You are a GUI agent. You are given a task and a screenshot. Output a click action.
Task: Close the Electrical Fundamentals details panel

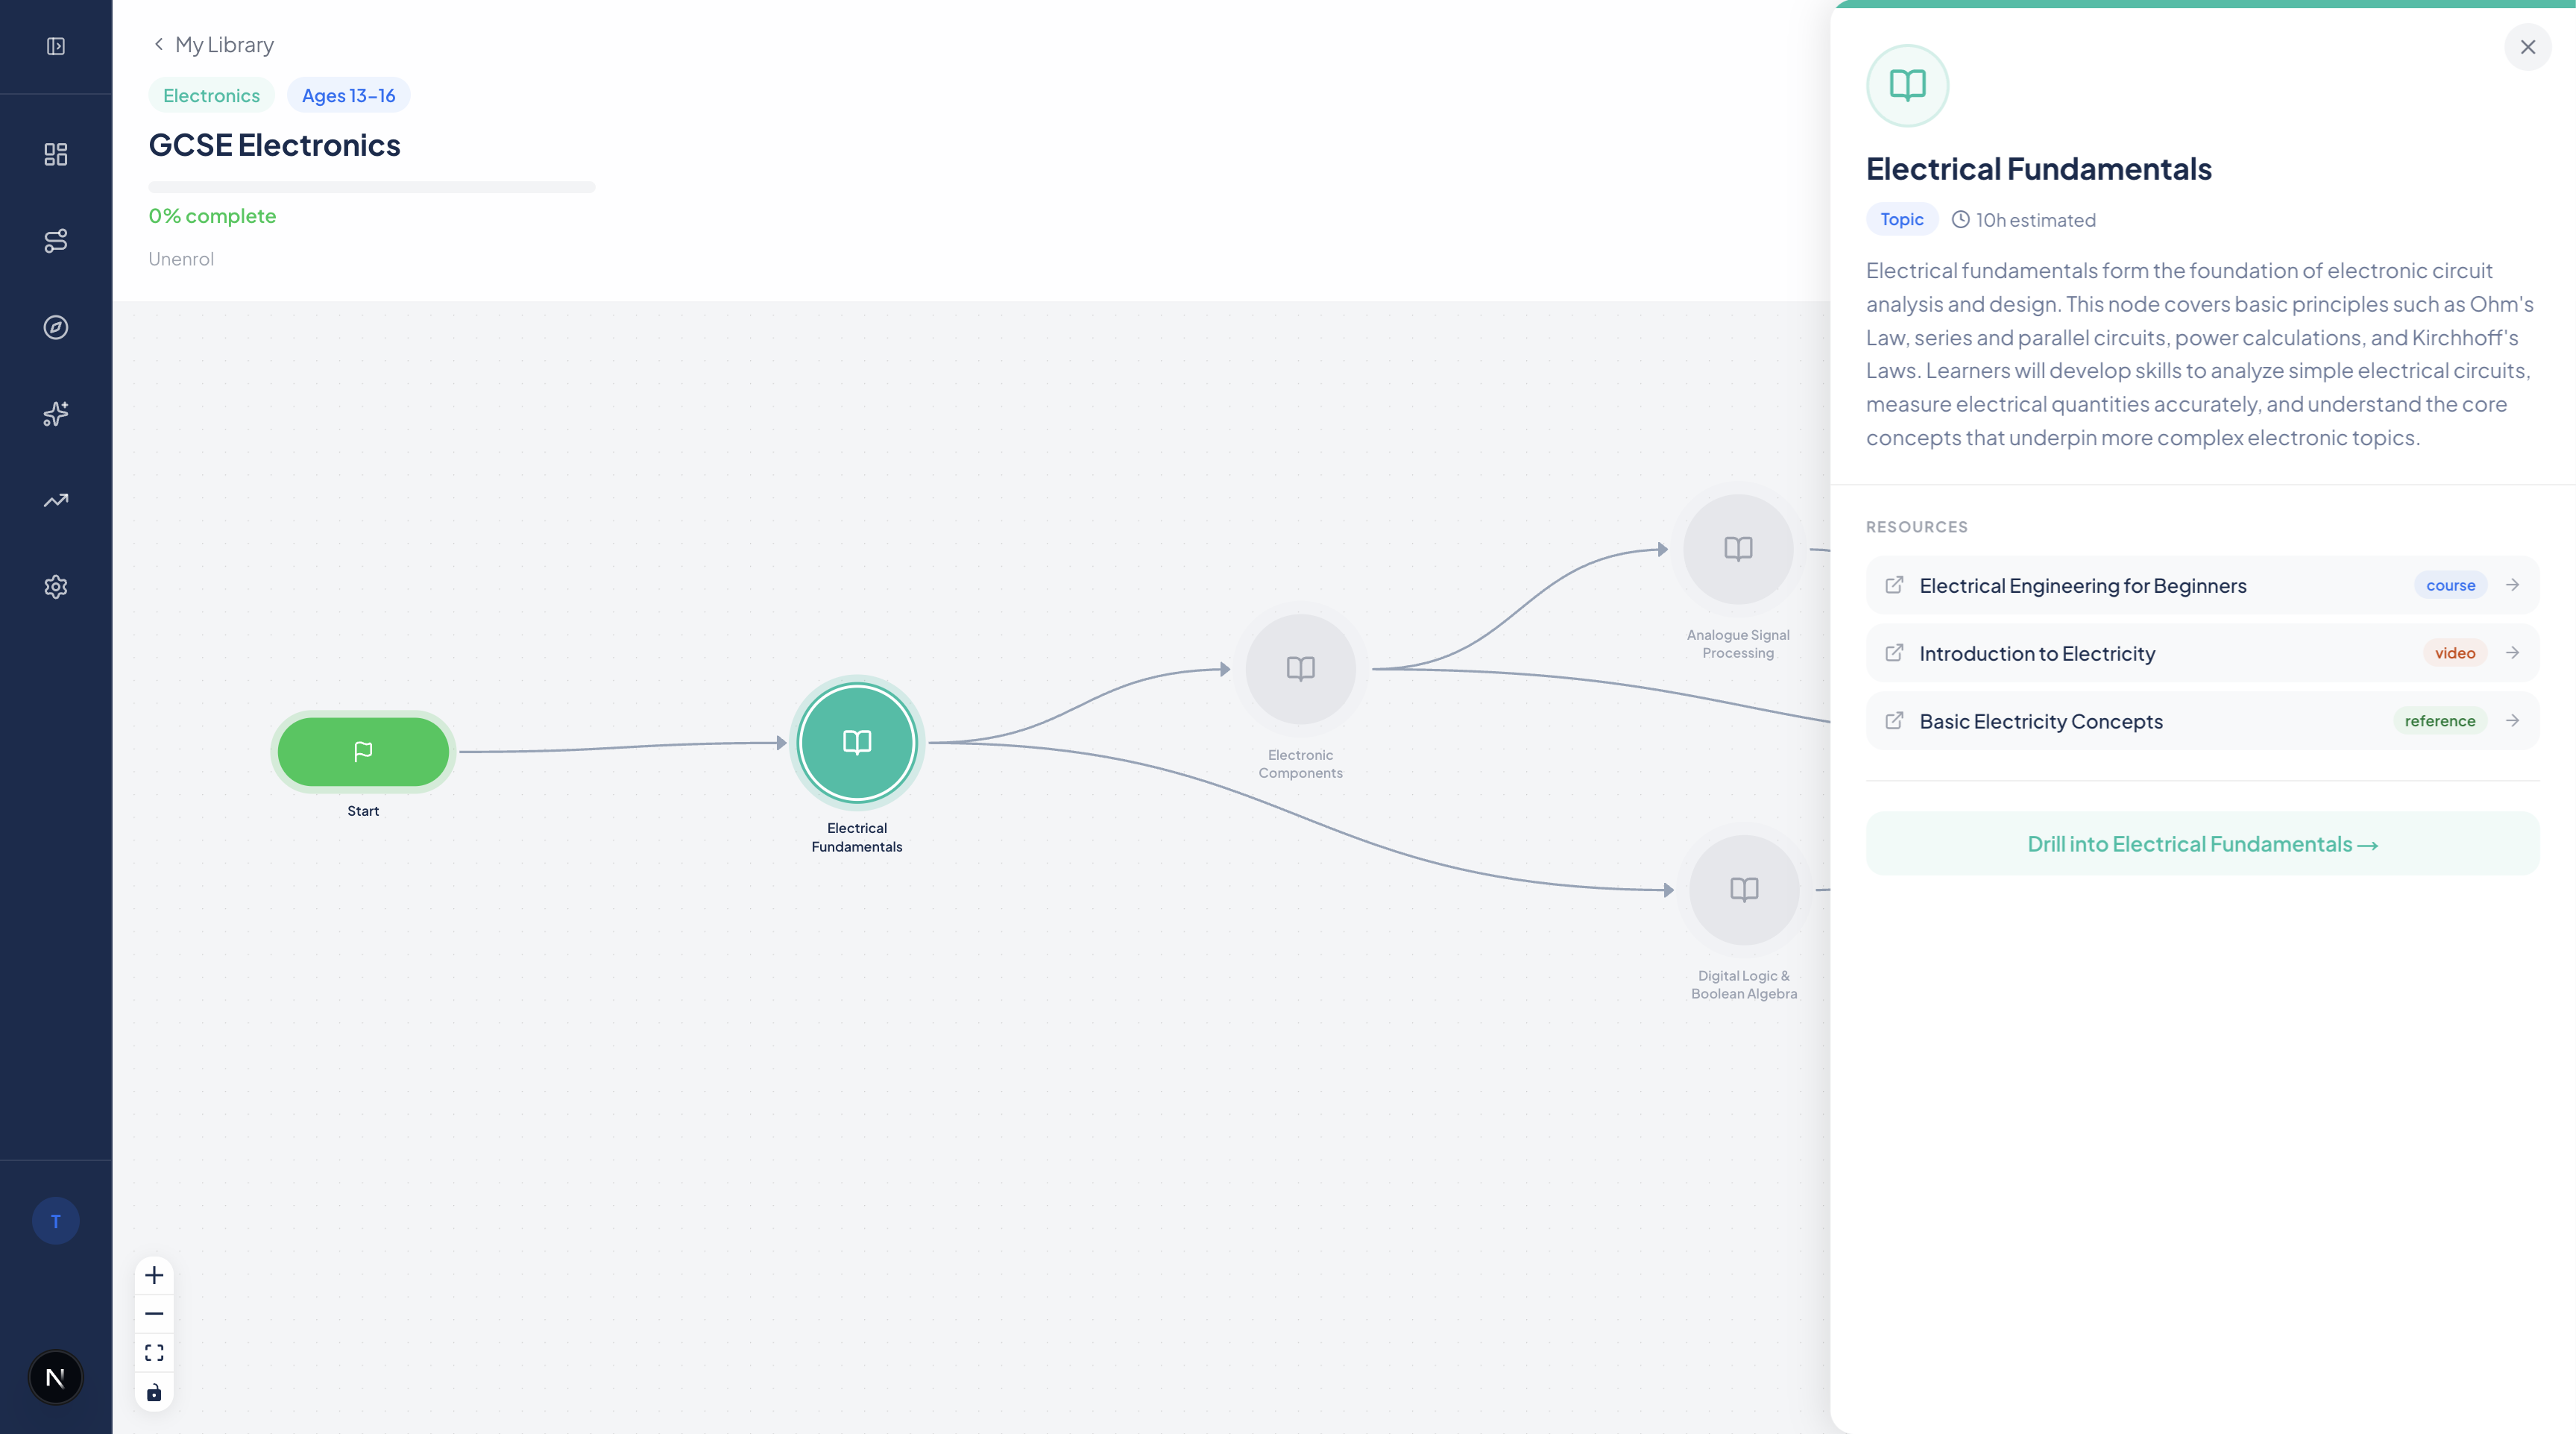click(x=2527, y=47)
